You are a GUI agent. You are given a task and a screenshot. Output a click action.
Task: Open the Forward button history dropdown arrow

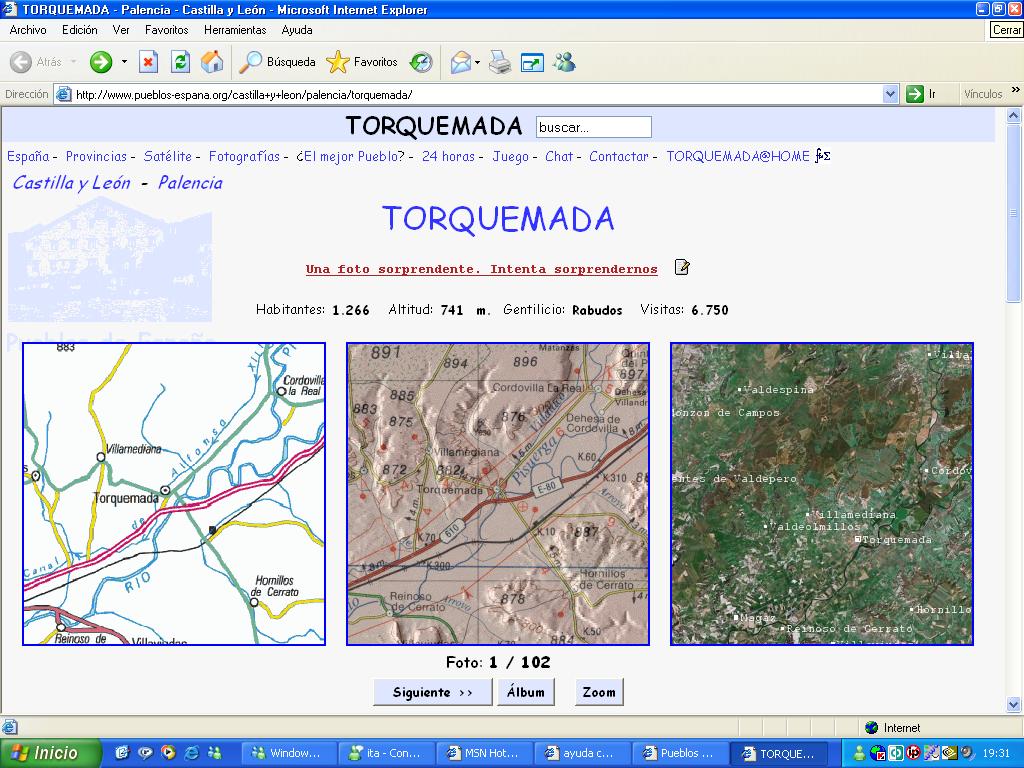[125, 62]
